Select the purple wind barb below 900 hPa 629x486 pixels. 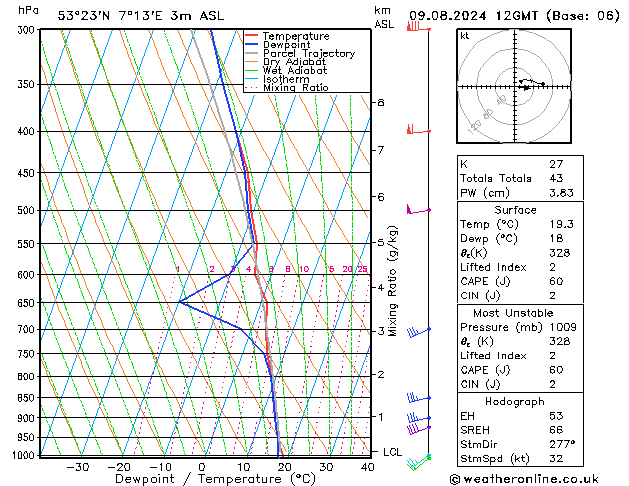point(418,429)
